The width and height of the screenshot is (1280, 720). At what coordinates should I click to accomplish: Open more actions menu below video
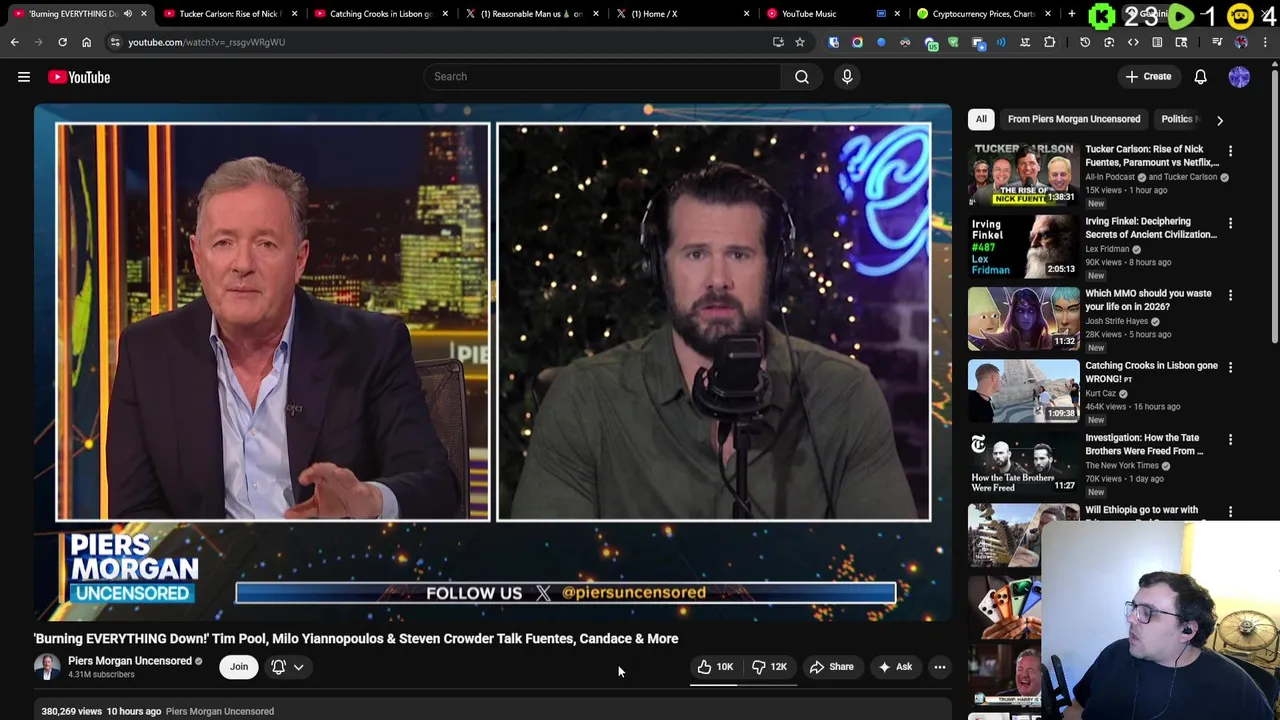[x=940, y=667]
